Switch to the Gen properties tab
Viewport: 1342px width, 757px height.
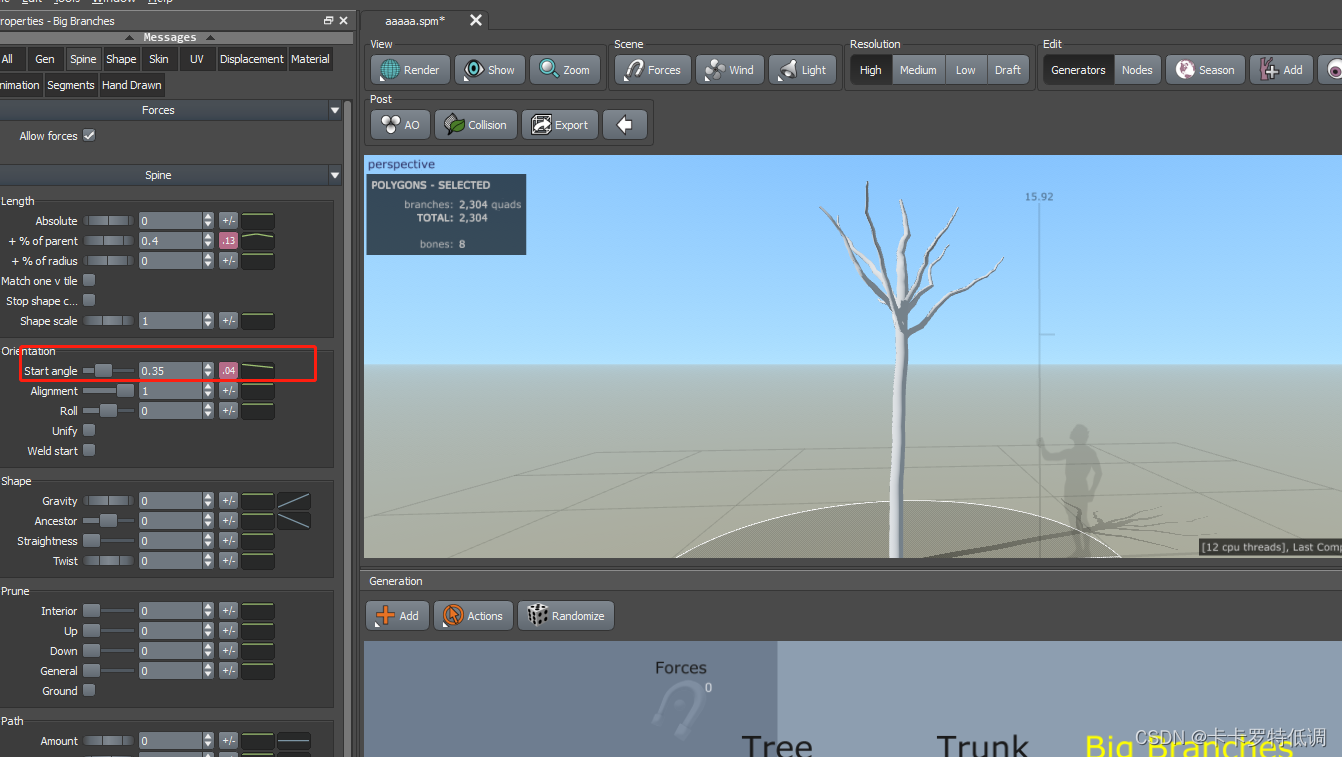[x=45, y=60]
